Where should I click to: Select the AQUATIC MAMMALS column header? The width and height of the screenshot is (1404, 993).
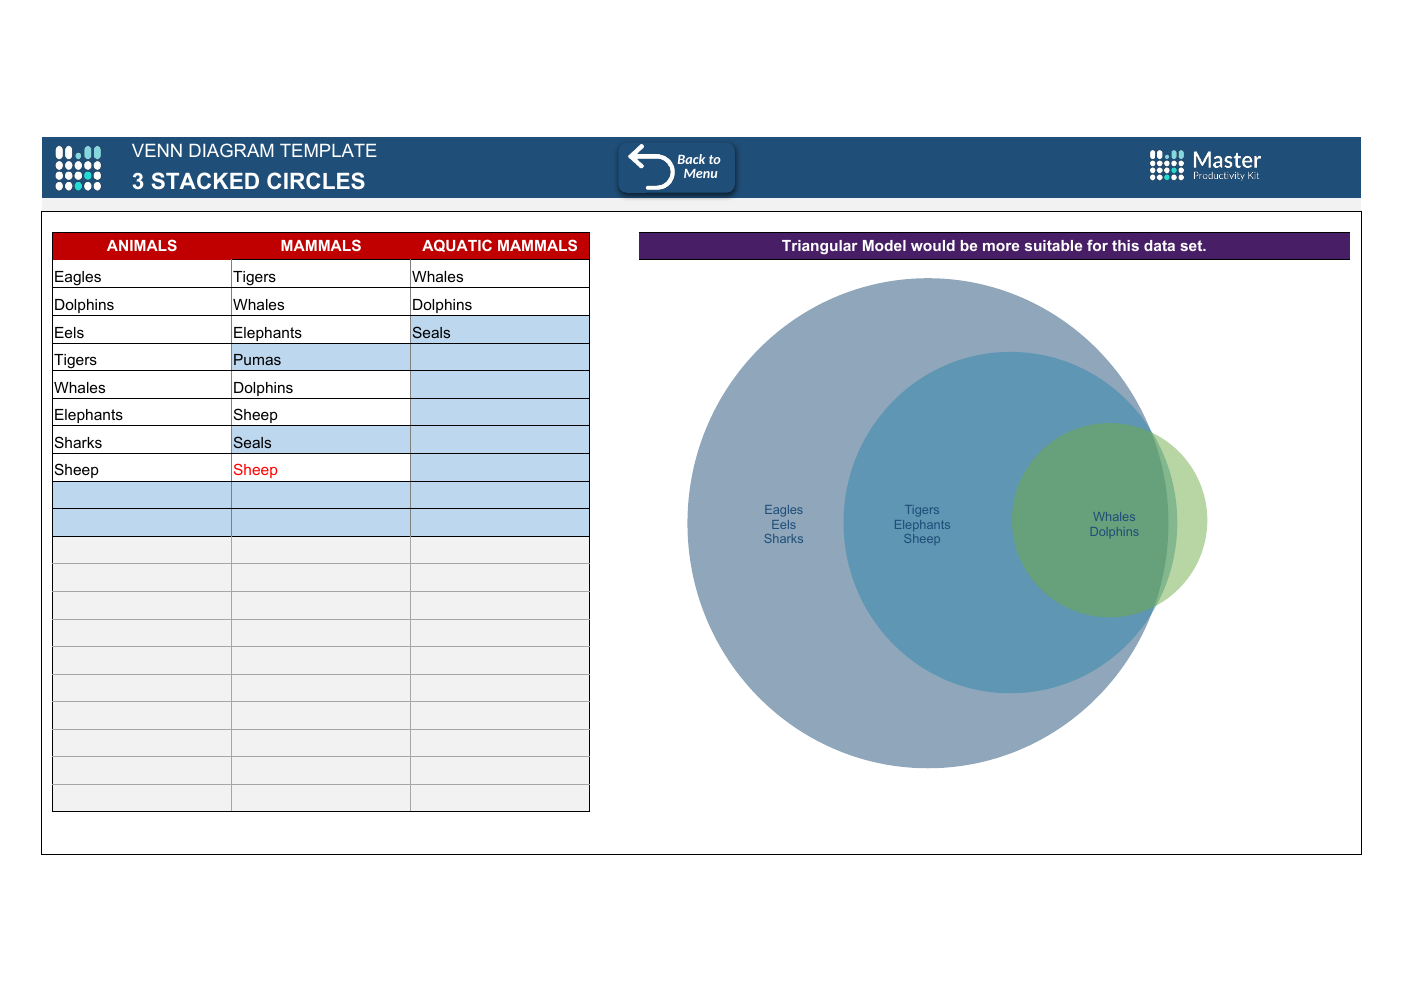click(x=500, y=246)
